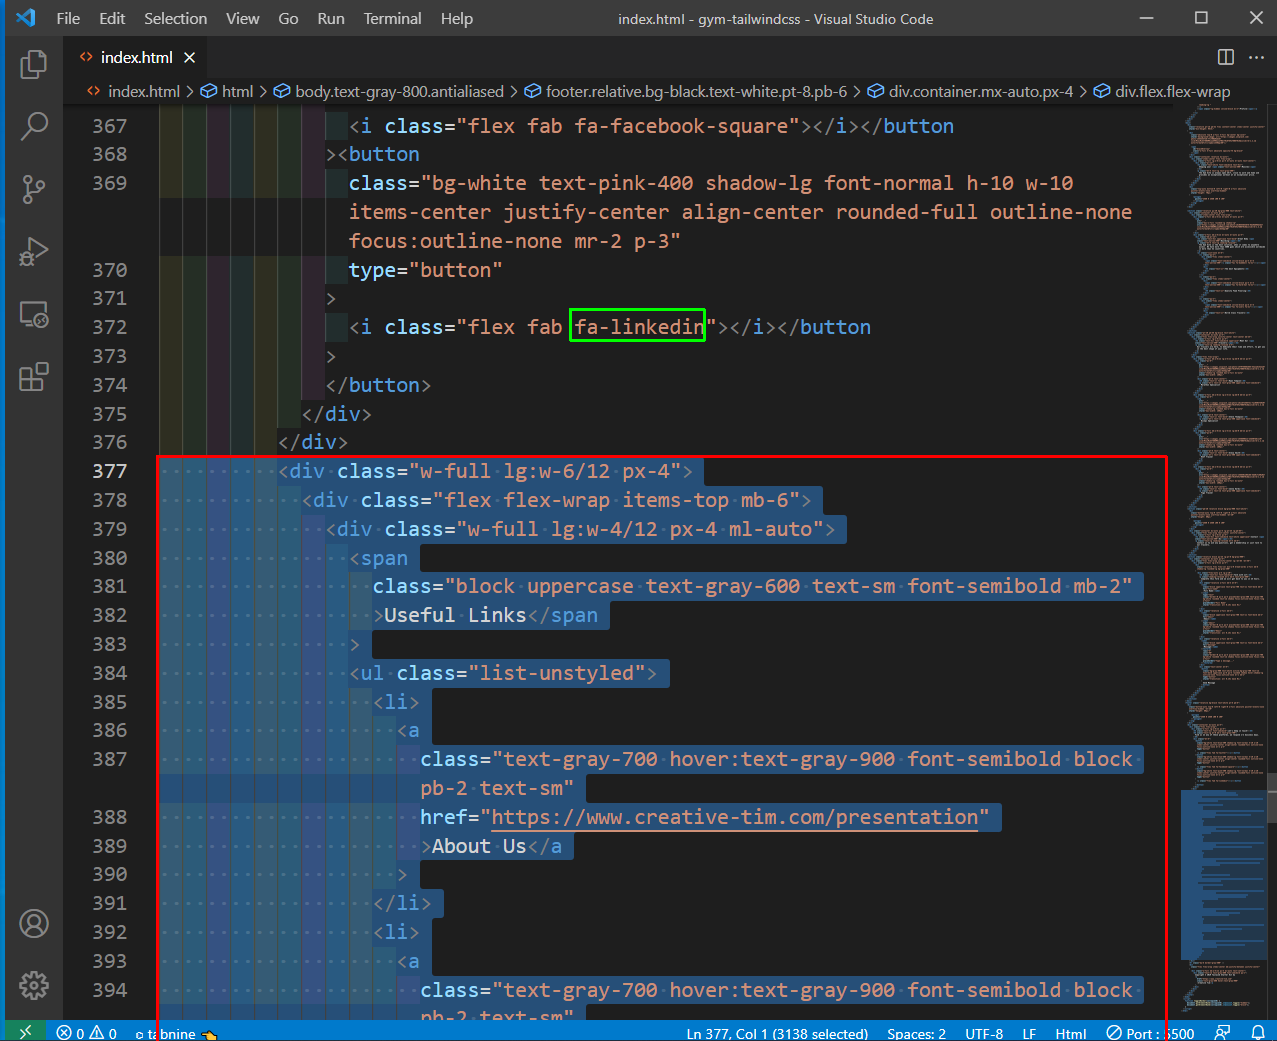Screen dimensions: 1277x1041
Task: Open the Help menu
Action: 457,18
